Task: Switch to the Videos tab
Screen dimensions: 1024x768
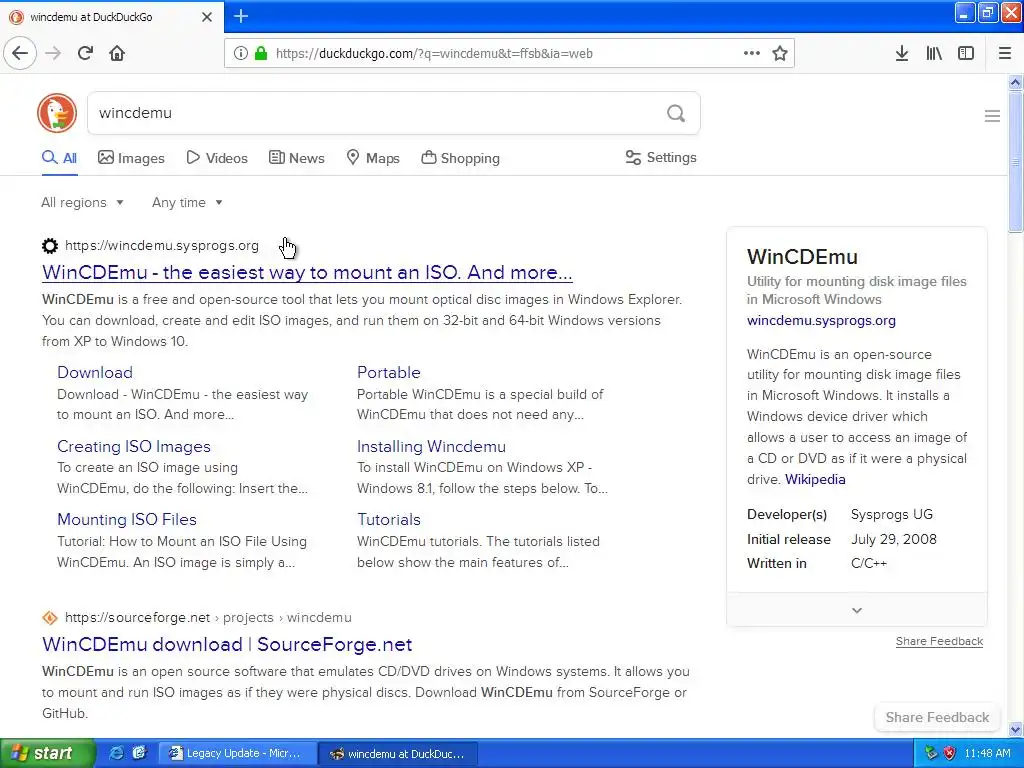Action: 217,158
